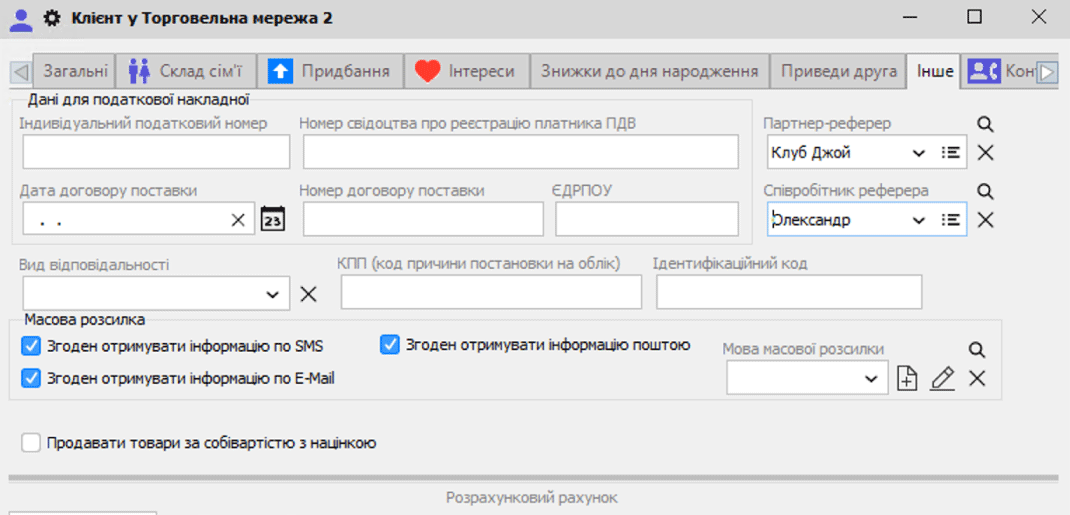Edit Мова масової розсилки with pencil icon
1070x515 pixels.
[942, 378]
